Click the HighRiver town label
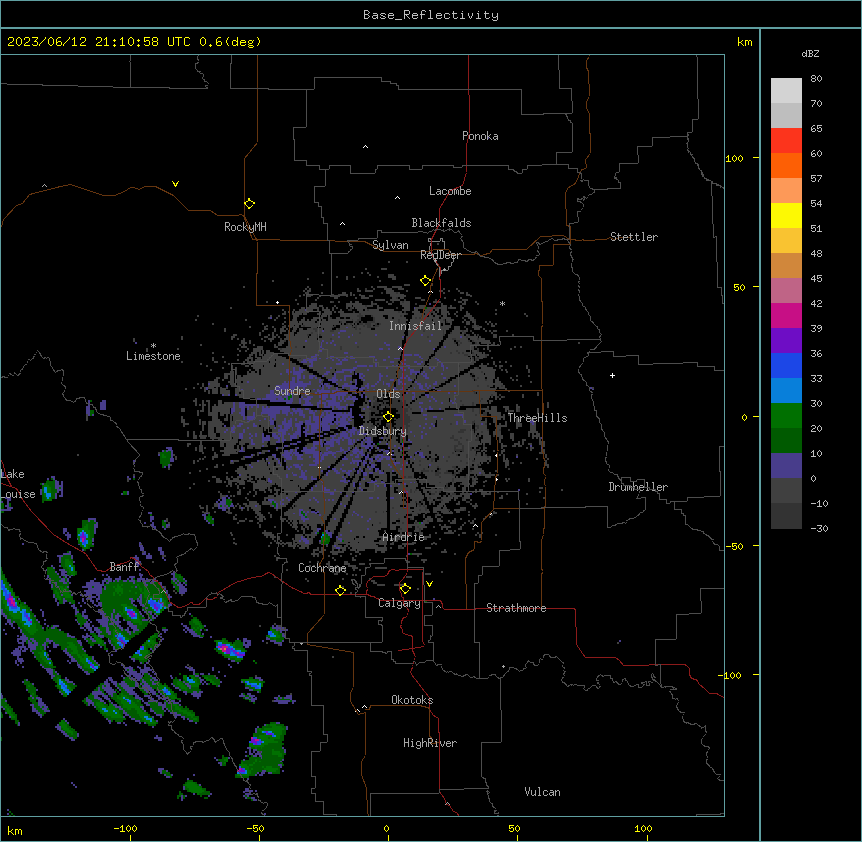Screen dimensions: 862x842 coord(430,743)
